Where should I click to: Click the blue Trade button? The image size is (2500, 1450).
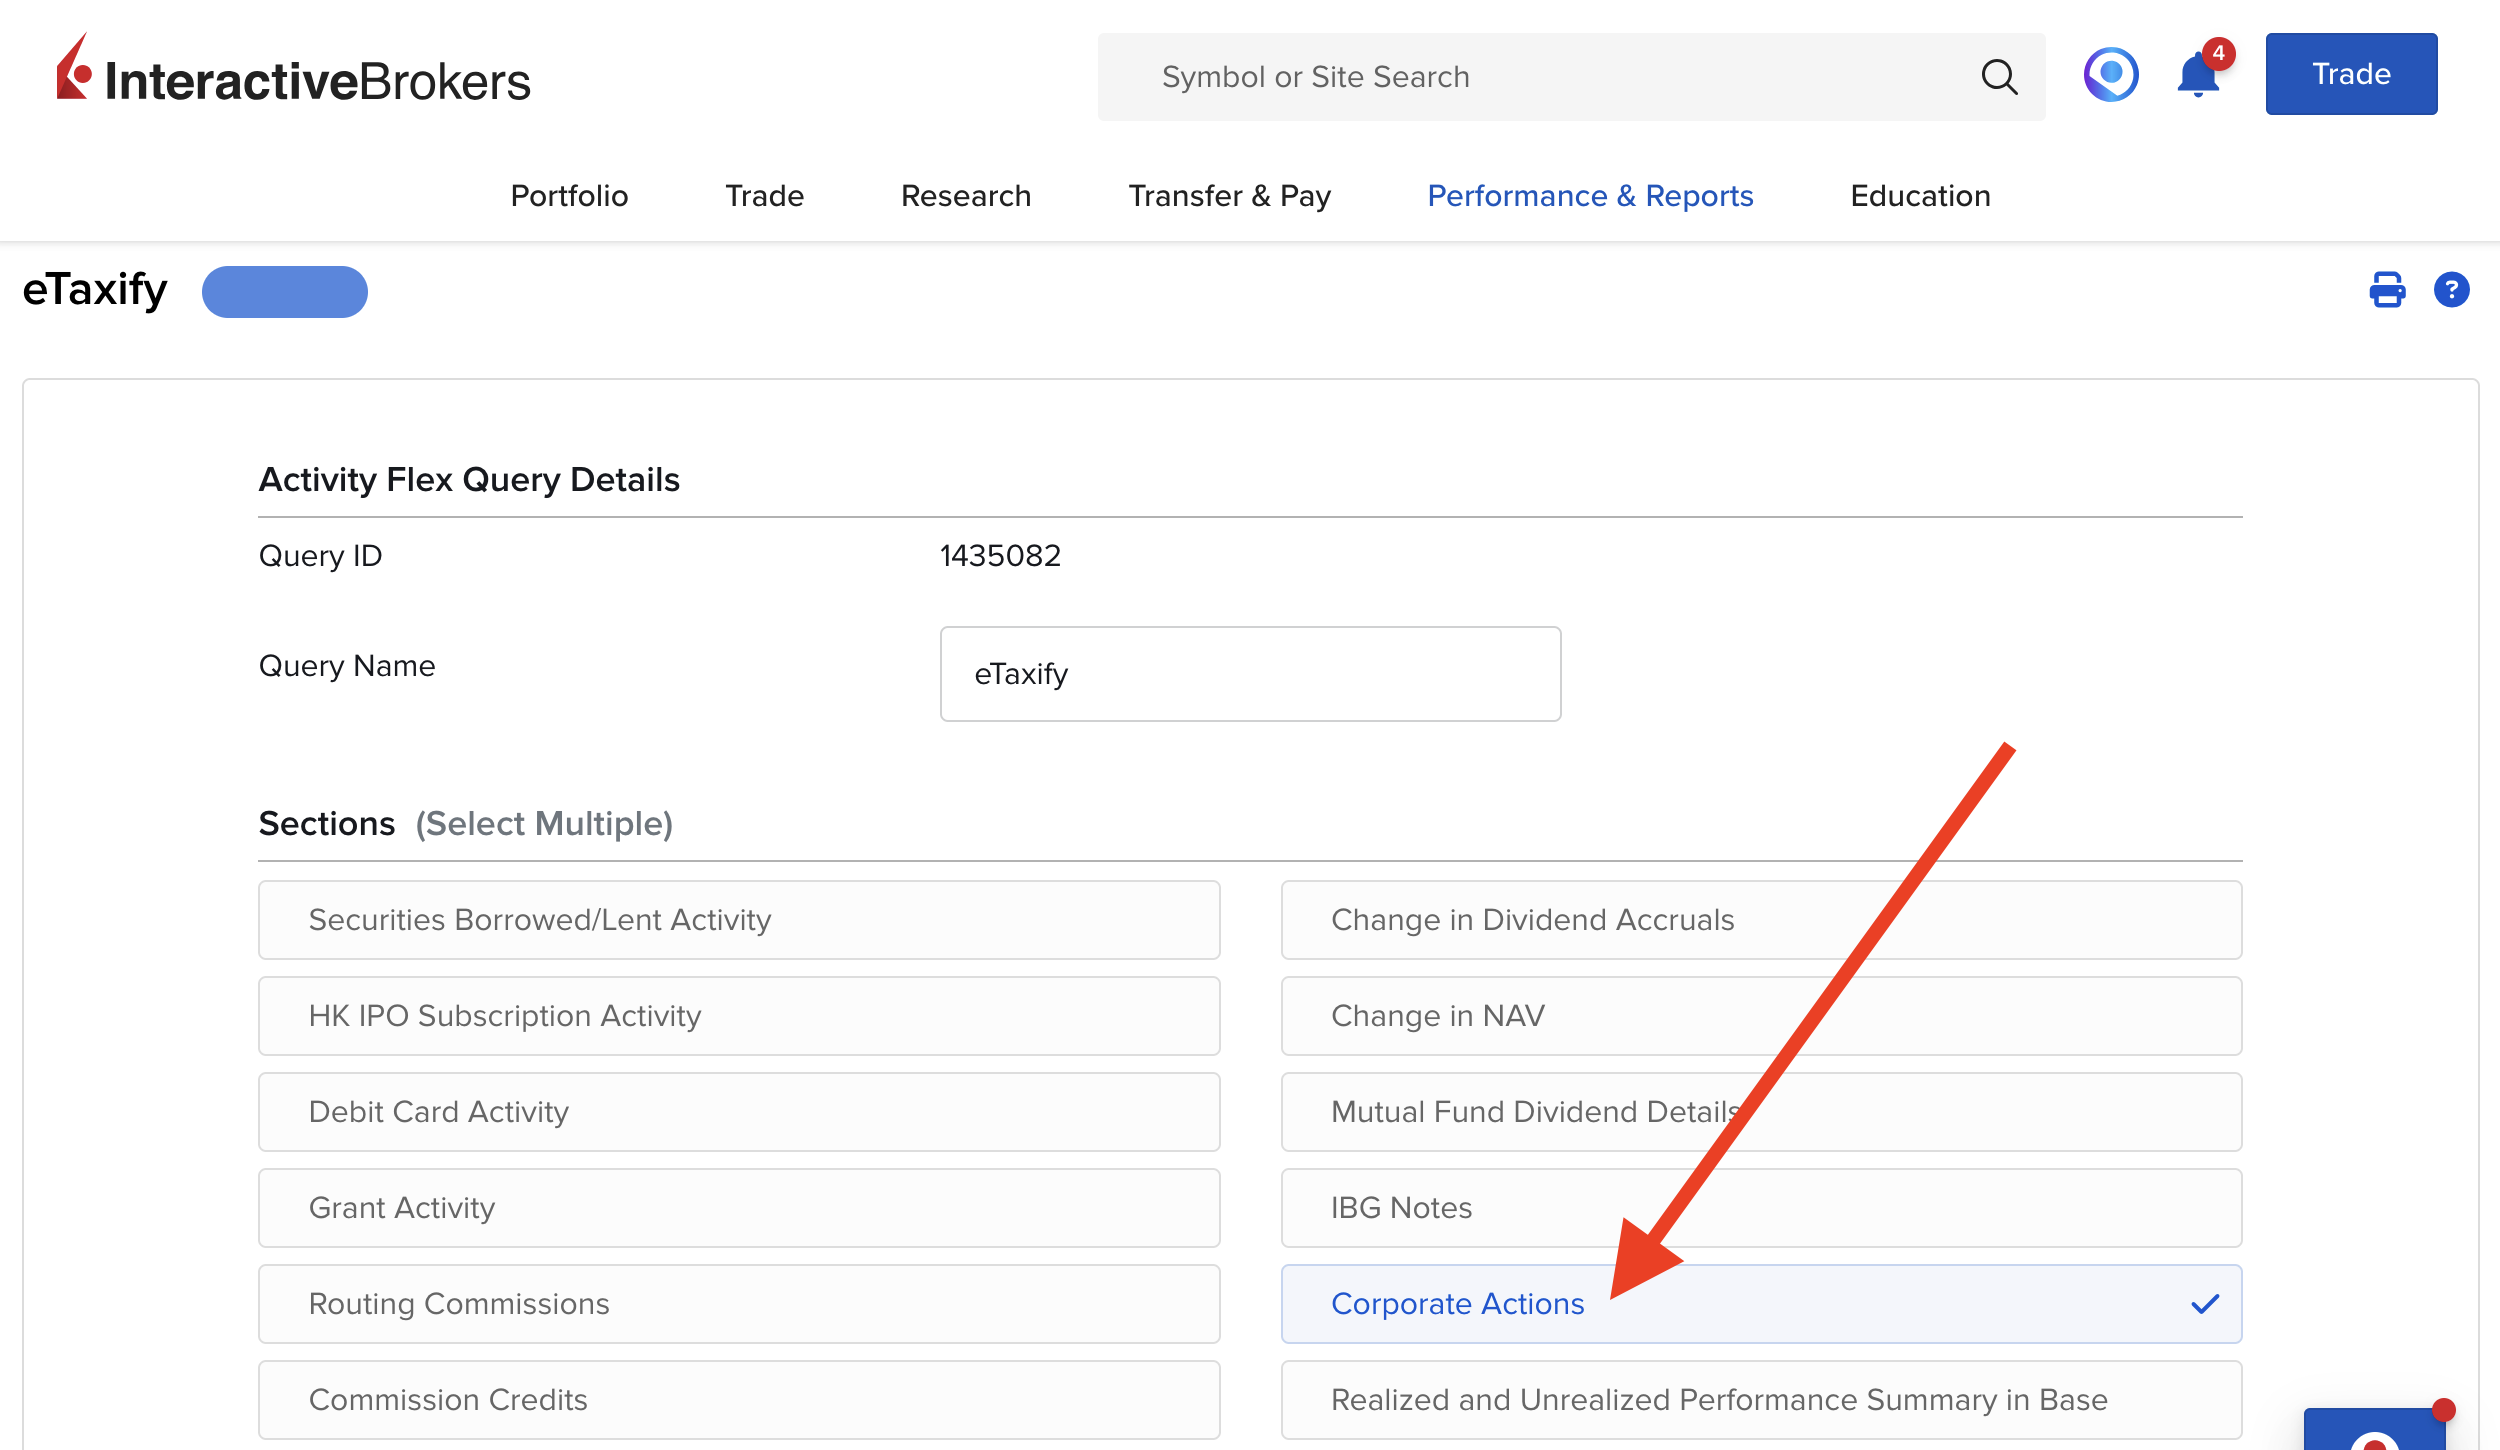2351,74
